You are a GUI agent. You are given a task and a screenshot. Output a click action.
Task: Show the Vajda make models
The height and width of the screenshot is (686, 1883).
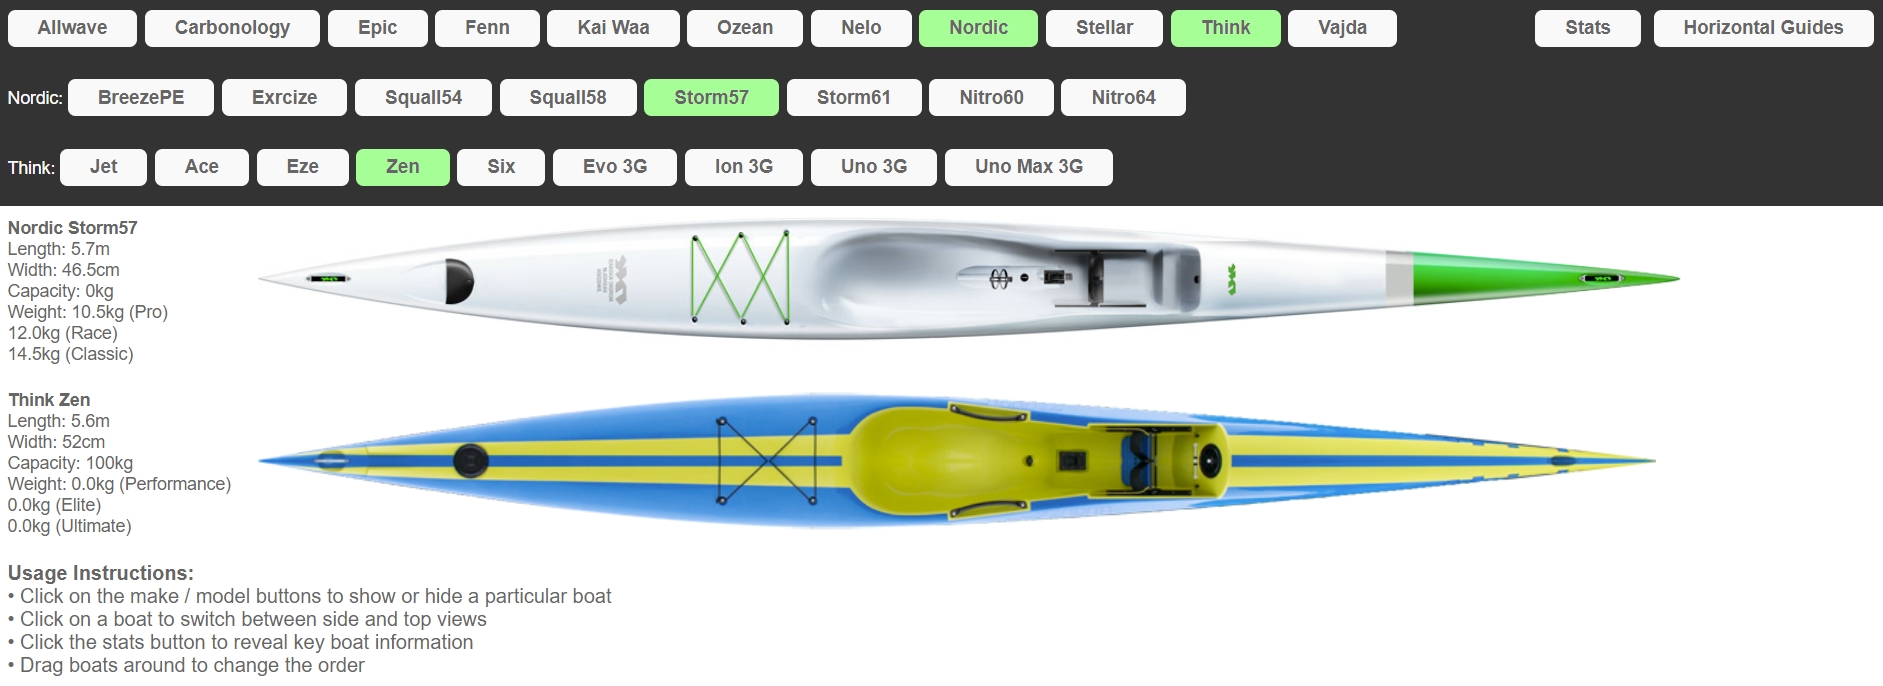1342,28
